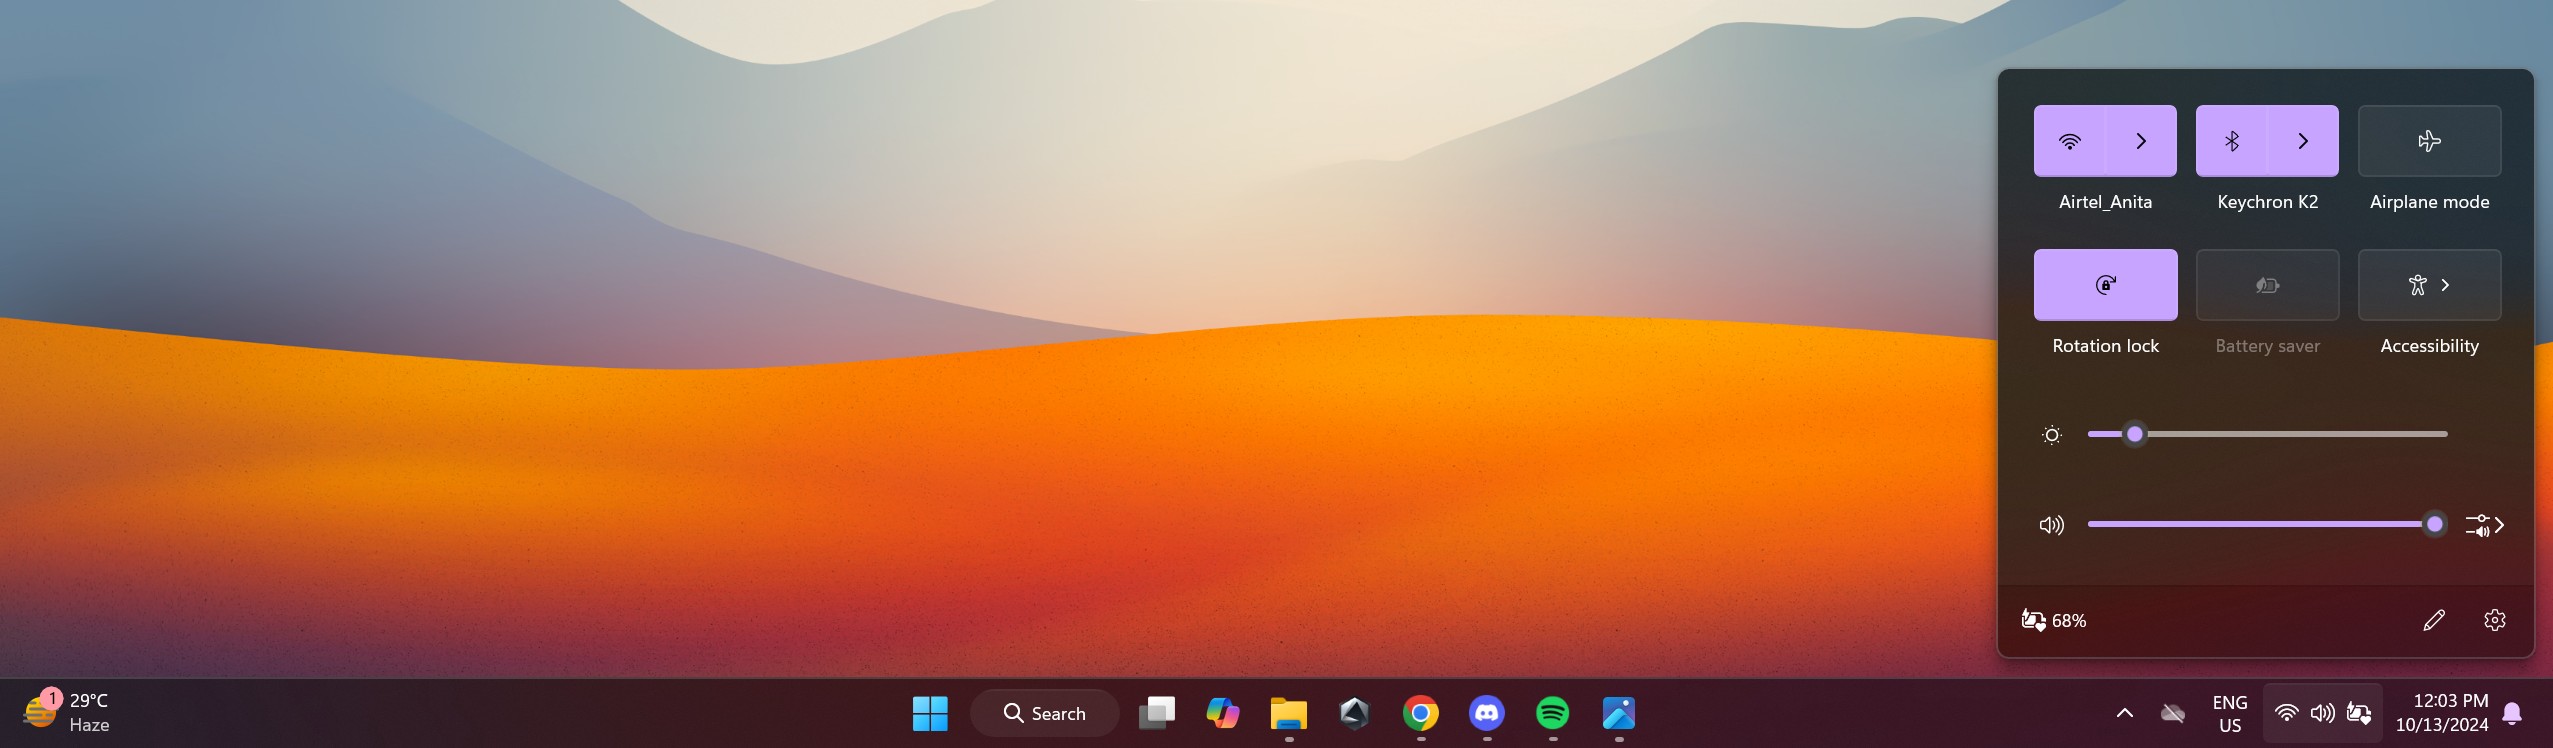Open sound output selection arrow
Screen dimensions: 2553x748
click(2485, 525)
